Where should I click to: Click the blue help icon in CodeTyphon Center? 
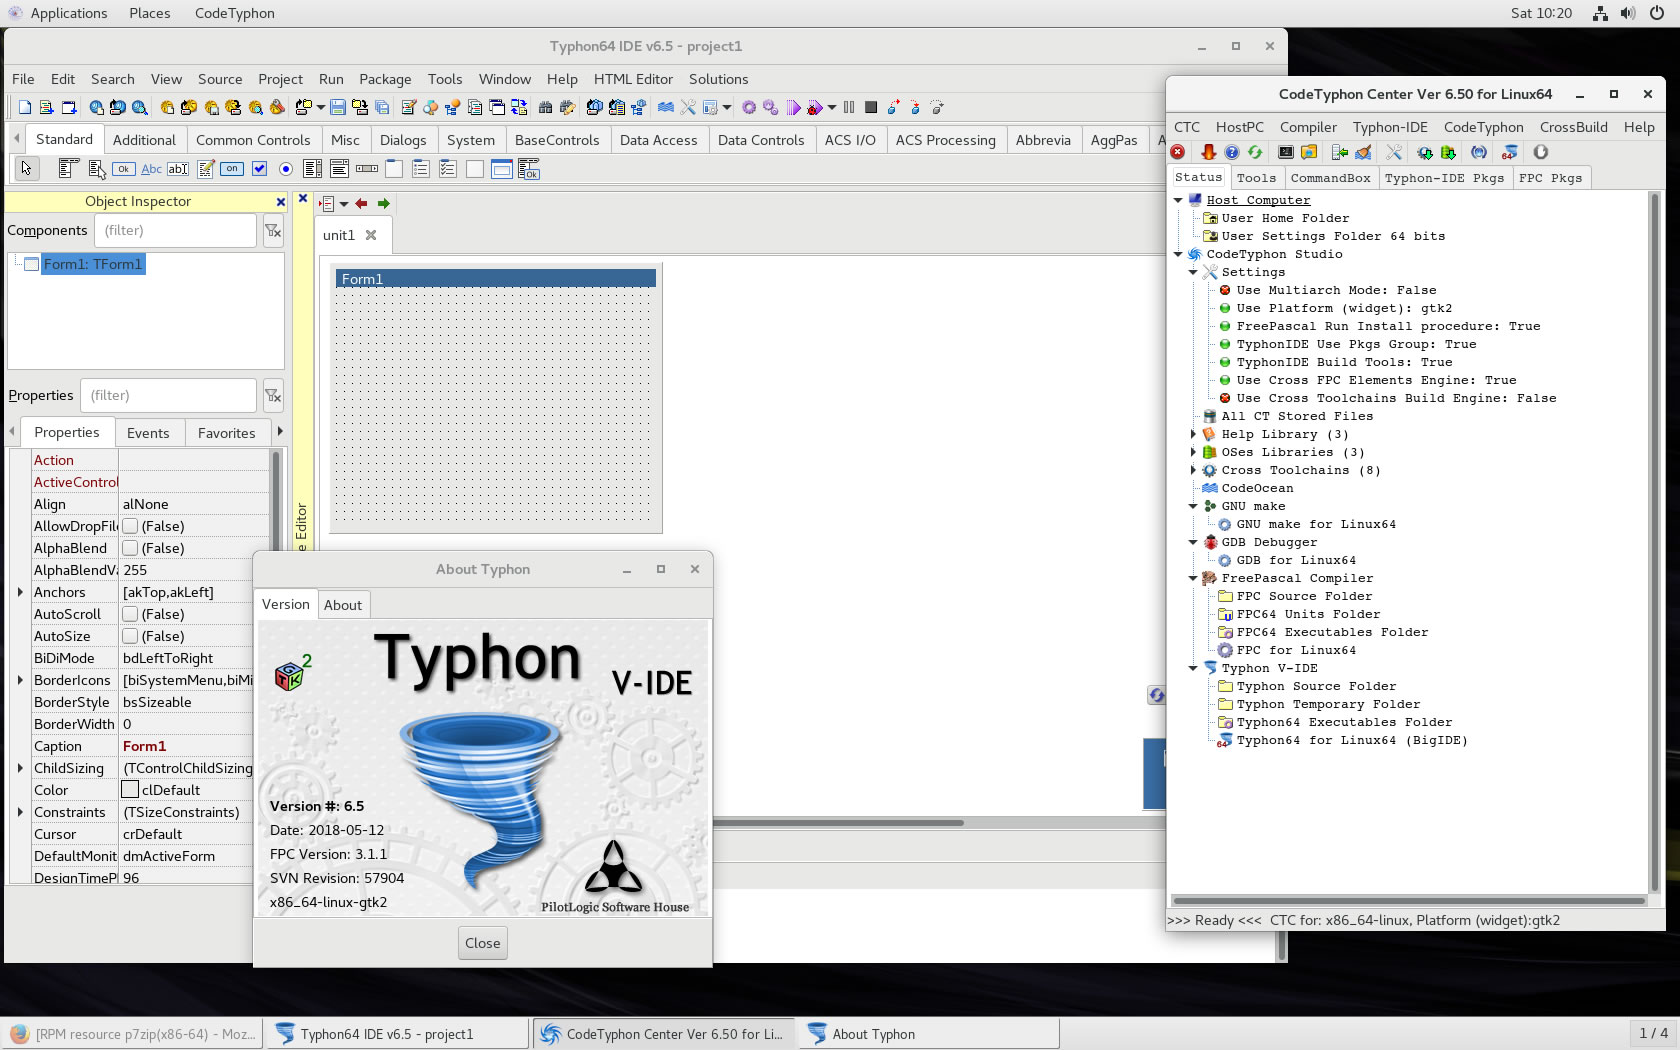click(1232, 152)
